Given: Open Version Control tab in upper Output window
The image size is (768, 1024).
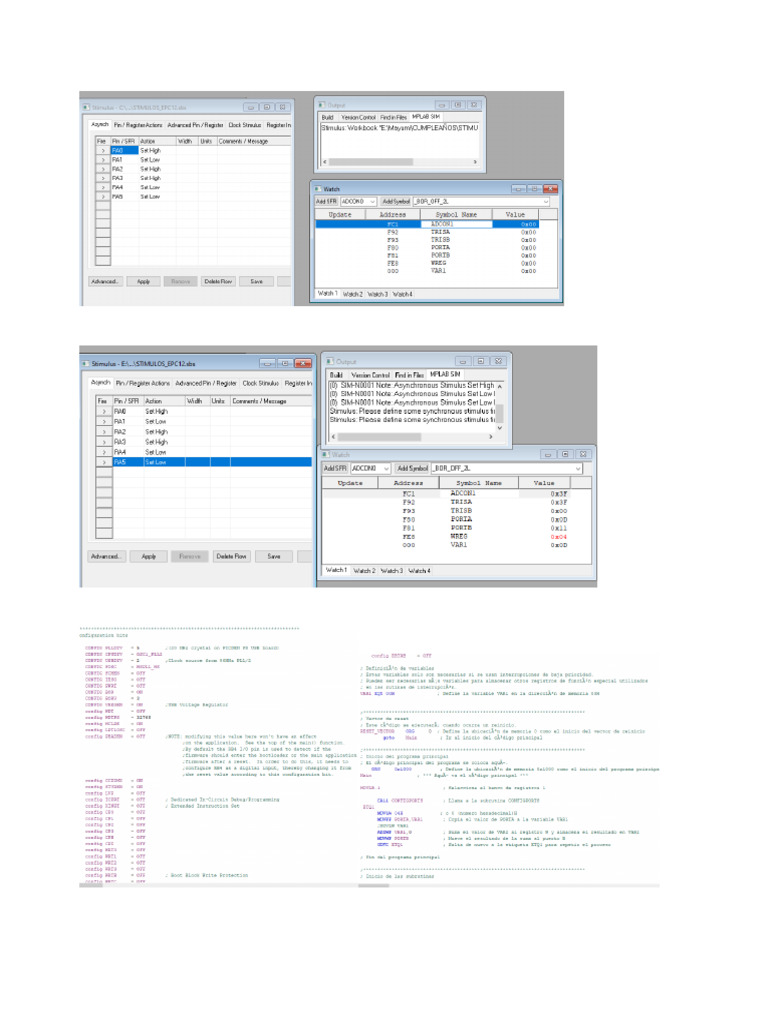Looking at the screenshot, I should click(x=359, y=118).
